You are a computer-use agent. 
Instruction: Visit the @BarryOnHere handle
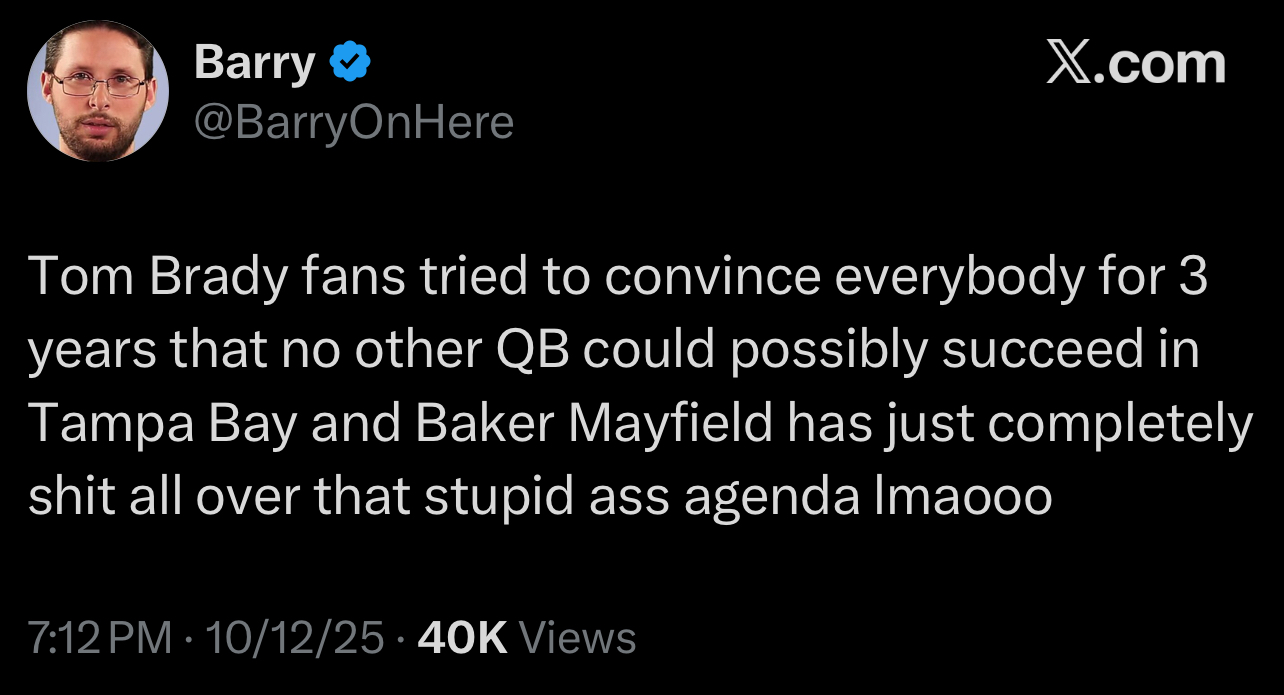tap(353, 122)
